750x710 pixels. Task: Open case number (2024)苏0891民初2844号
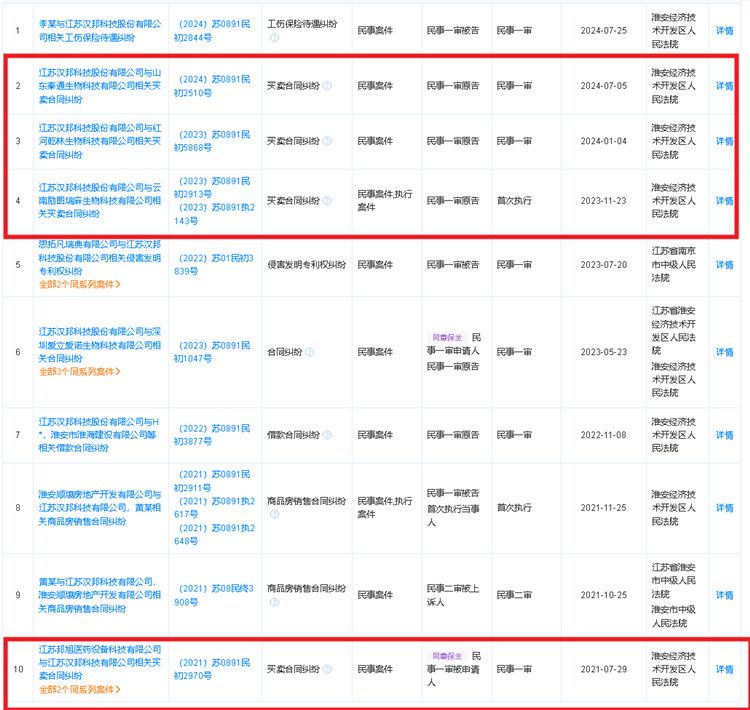[x=212, y=31]
